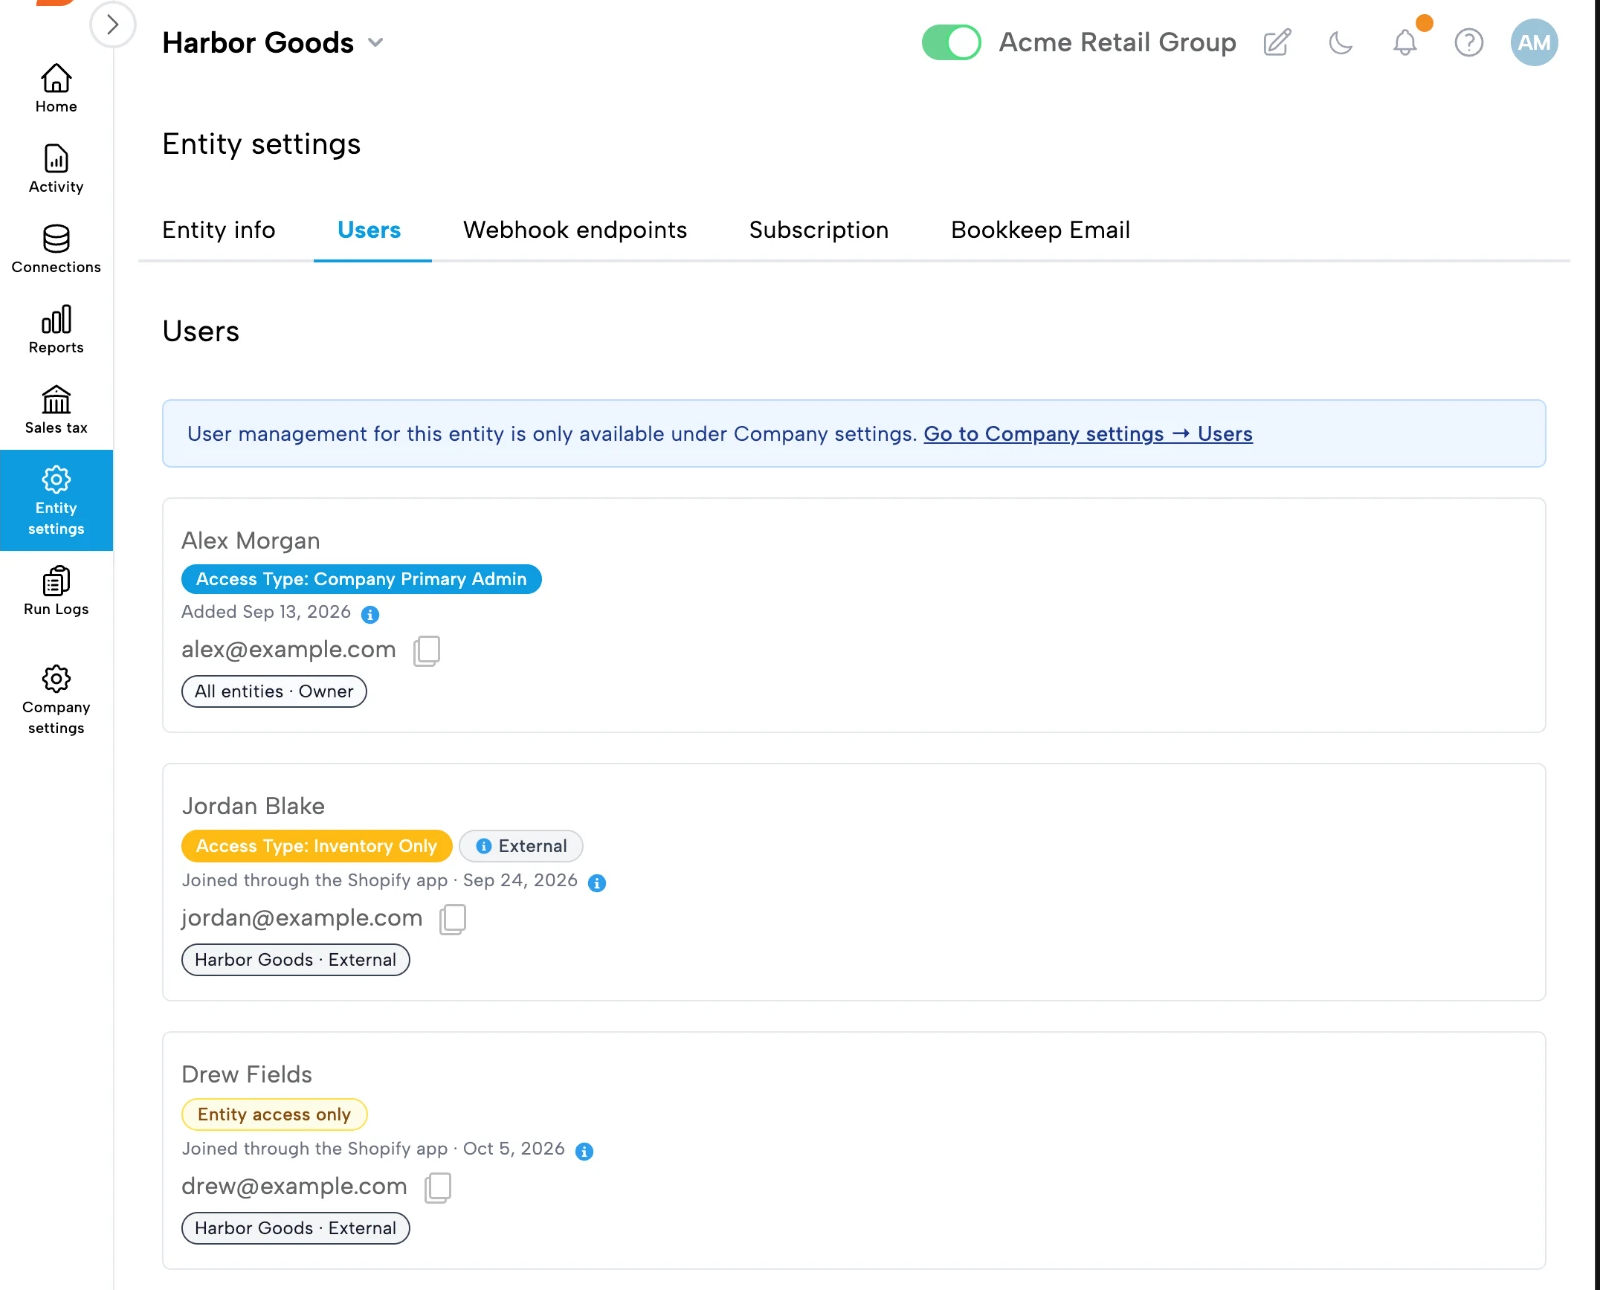Click the Alex Morgan user name
The image size is (1600, 1290).
pyautogui.click(x=251, y=541)
